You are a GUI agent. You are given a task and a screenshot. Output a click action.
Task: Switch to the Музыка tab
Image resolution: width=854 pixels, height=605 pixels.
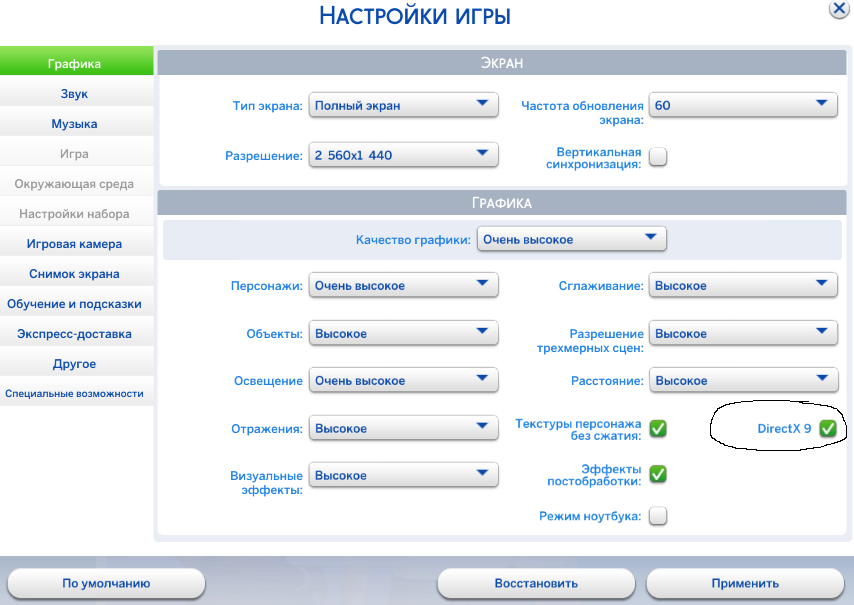pyautogui.click(x=76, y=124)
